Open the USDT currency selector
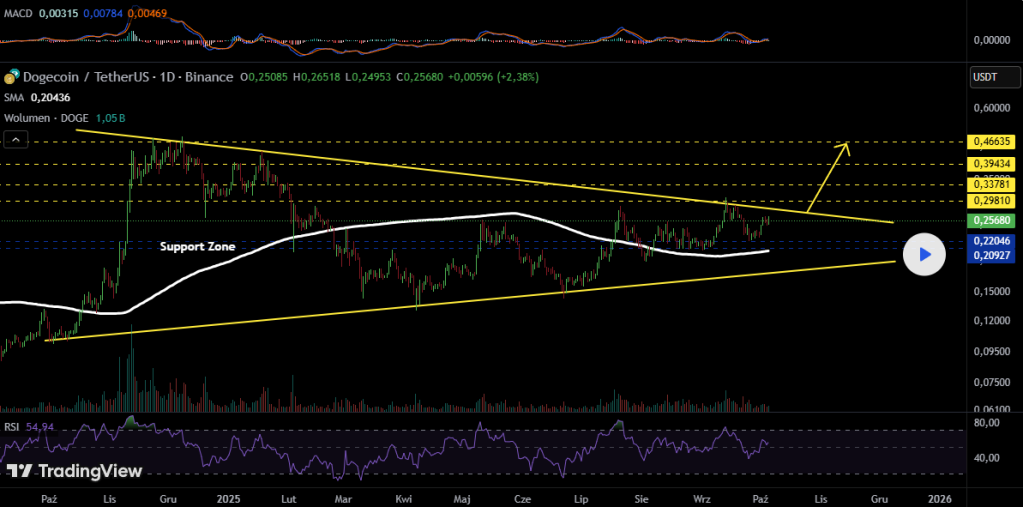The height and width of the screenshot is (507, 1023). 985,77
